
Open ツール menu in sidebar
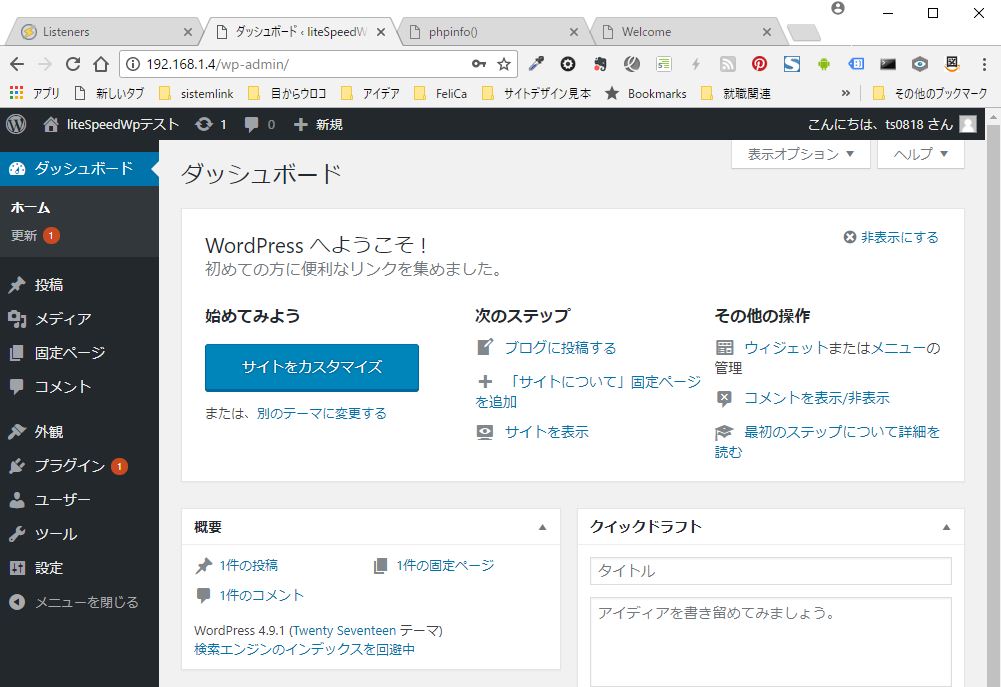click(79, 534)
